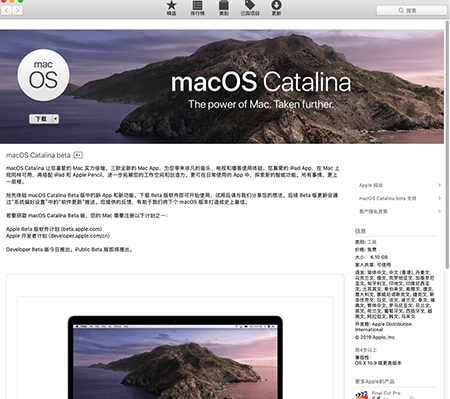Screen dimensions: 450x399
Task: Click the MacBook Catalina screenshot
Action: (x=175, y=357)
